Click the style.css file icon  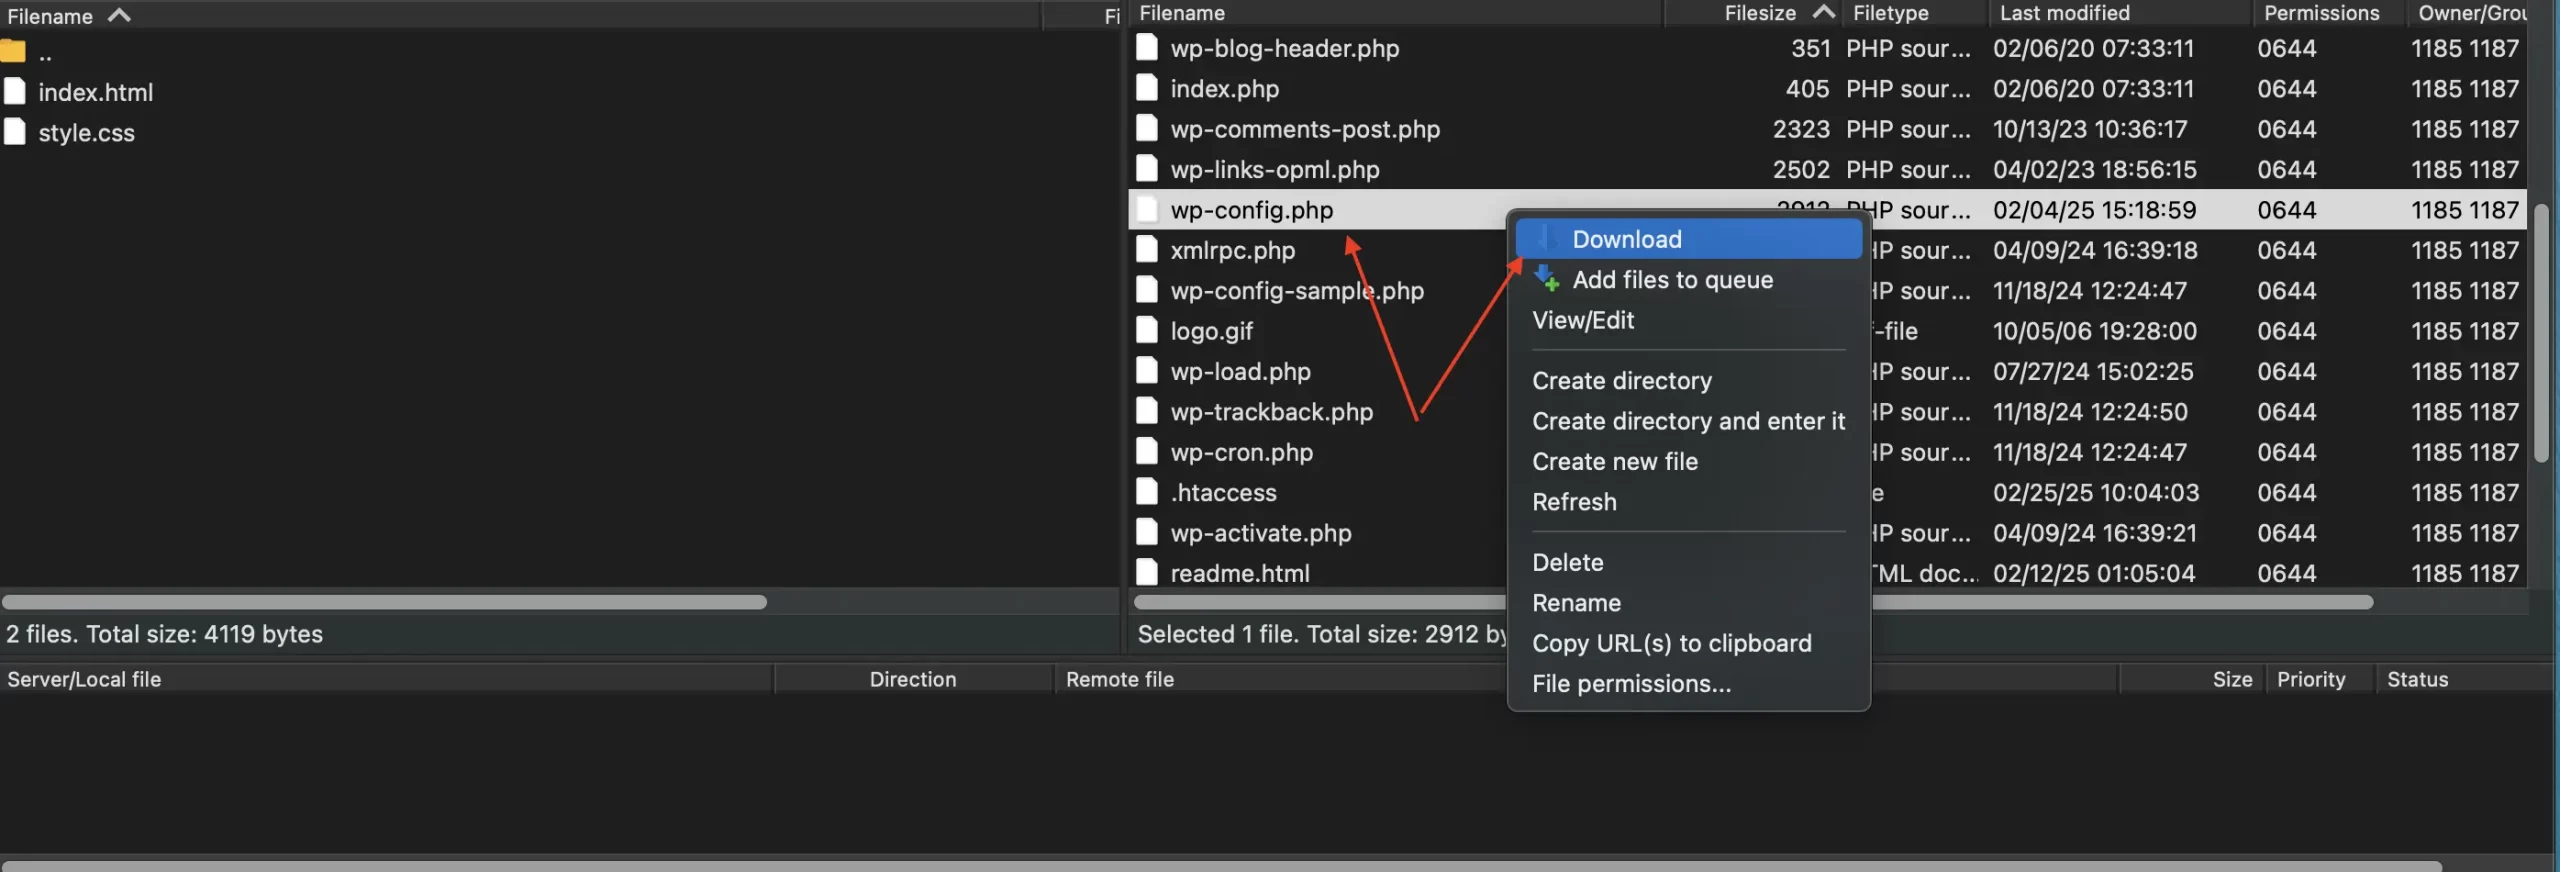14,132
